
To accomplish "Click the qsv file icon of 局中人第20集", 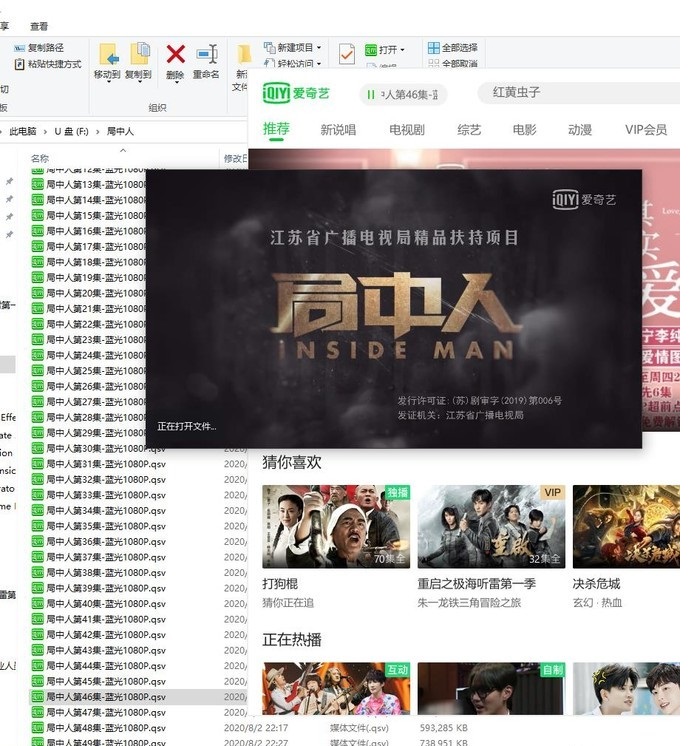I will [x=38, y=293].
